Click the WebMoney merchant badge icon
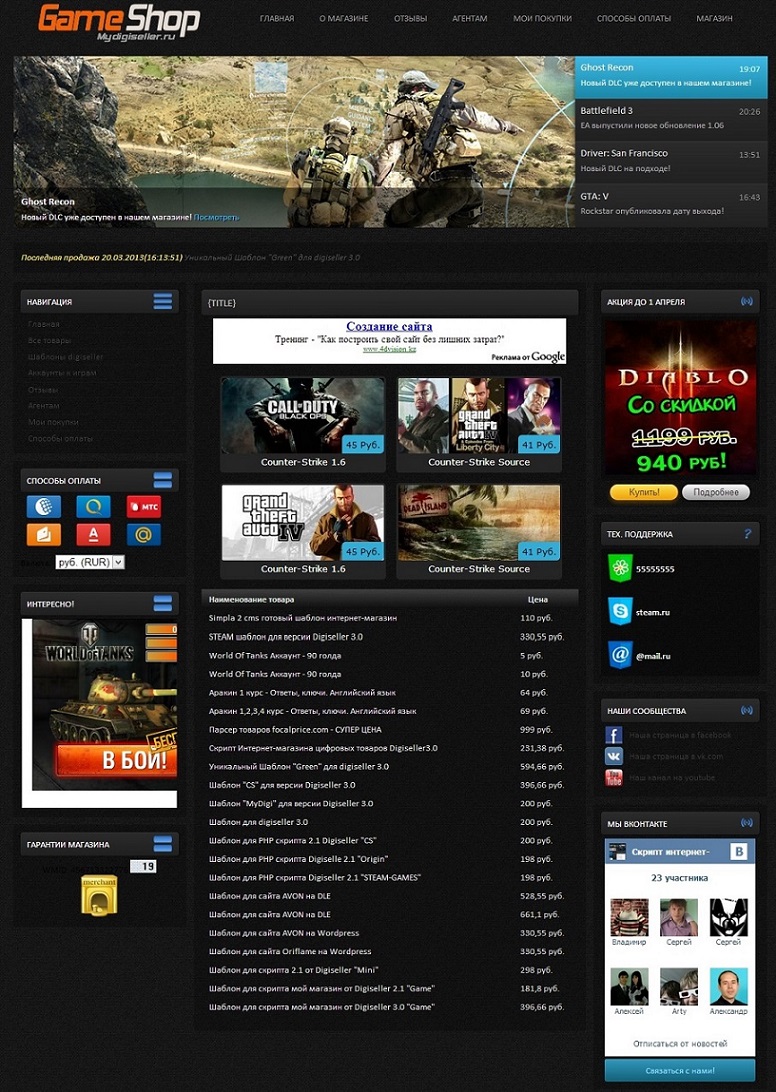776x1092 pixels. click(100, 895)
